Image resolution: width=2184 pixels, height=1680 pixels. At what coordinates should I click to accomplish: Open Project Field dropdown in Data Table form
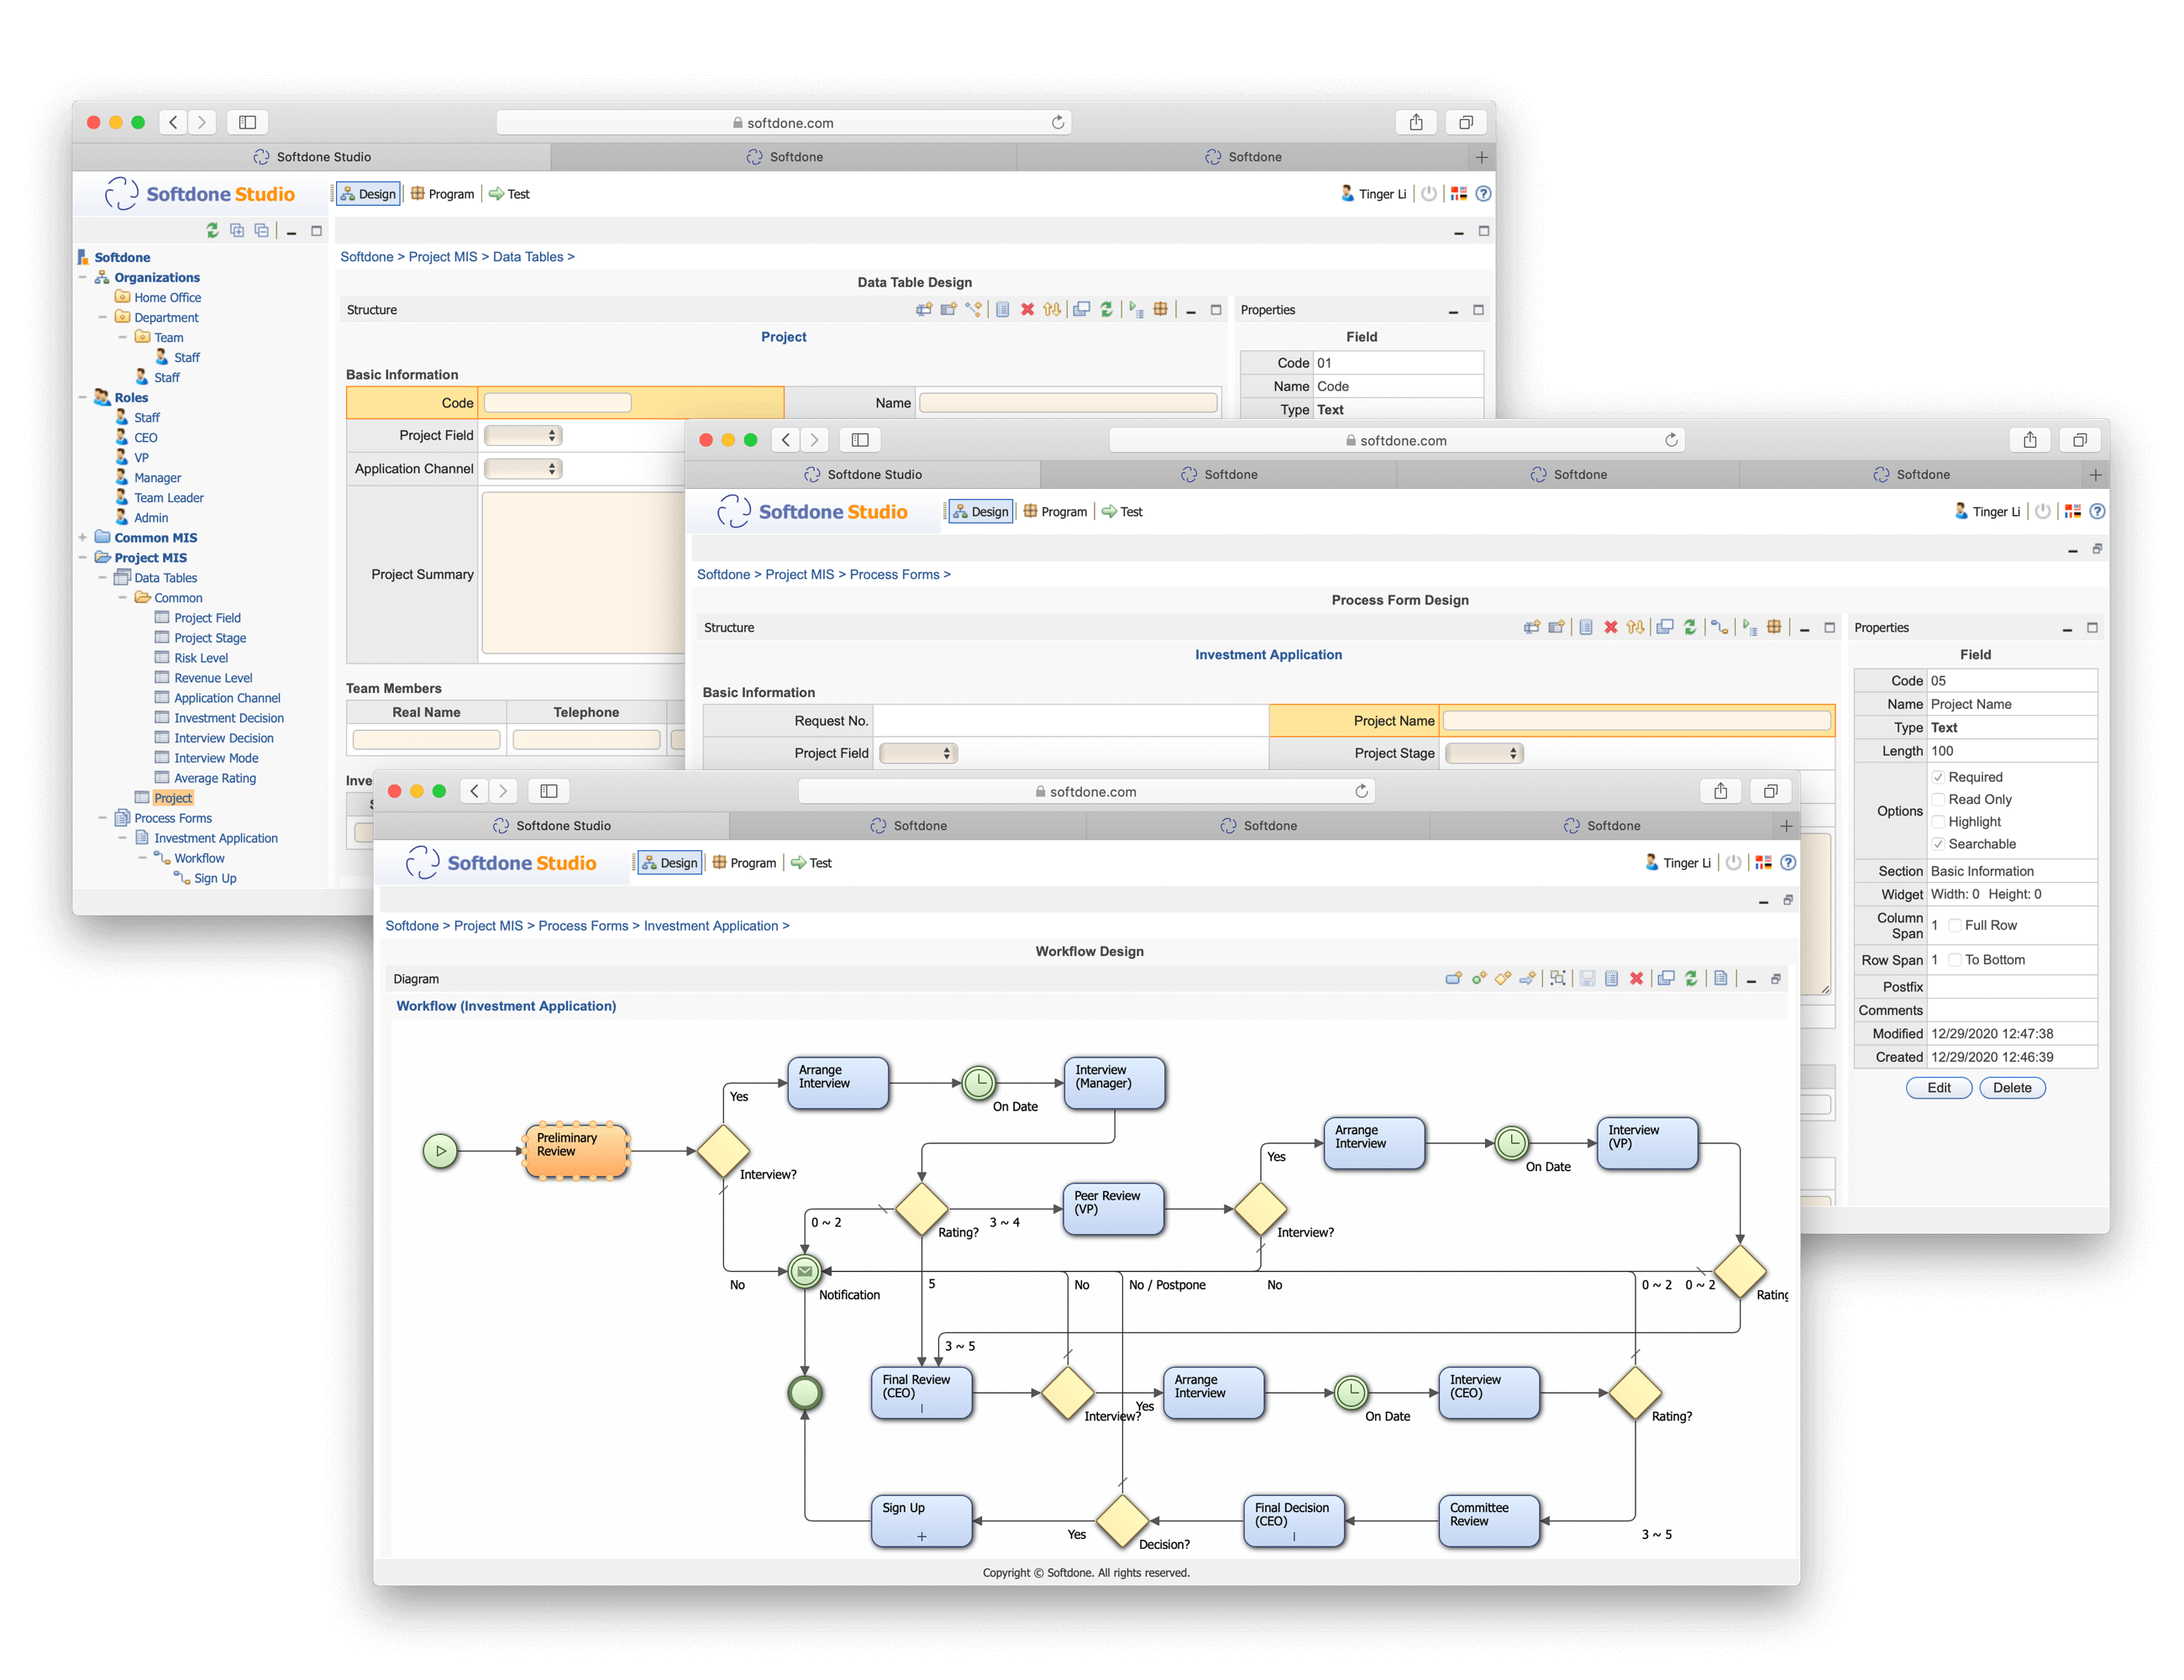pyautogui.click(x=523, y=436)
